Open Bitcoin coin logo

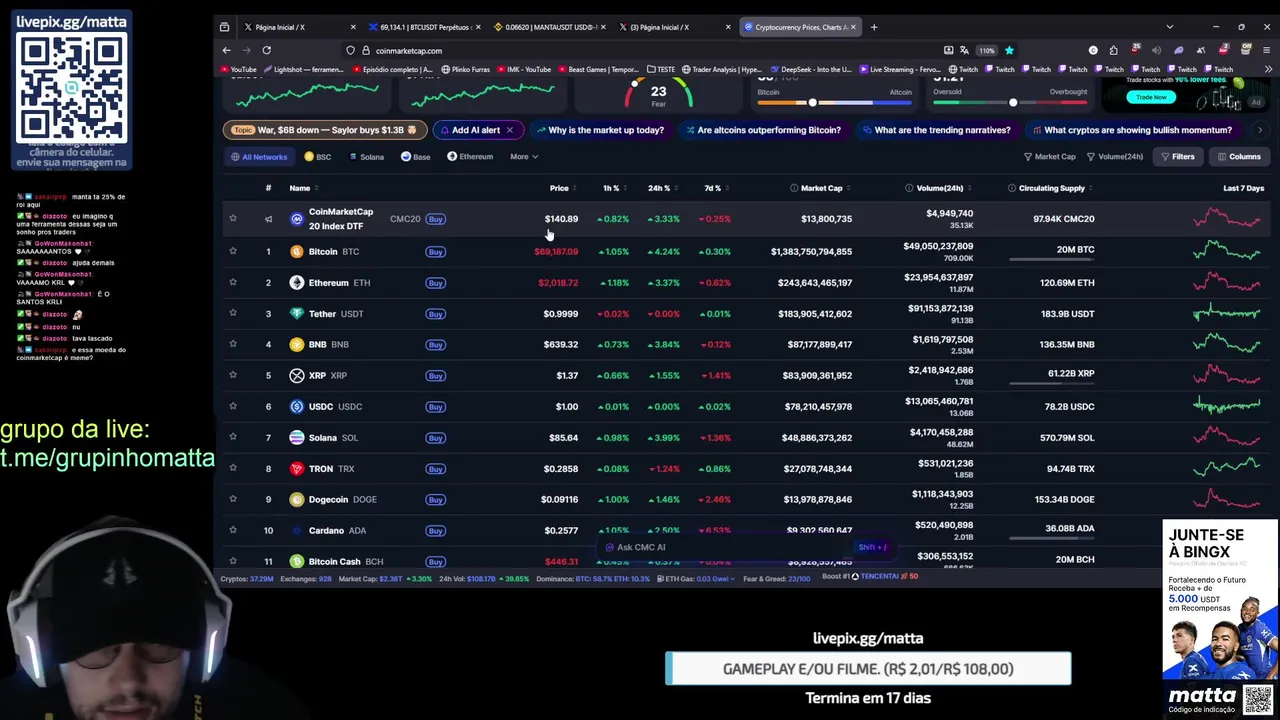[296, 251]
